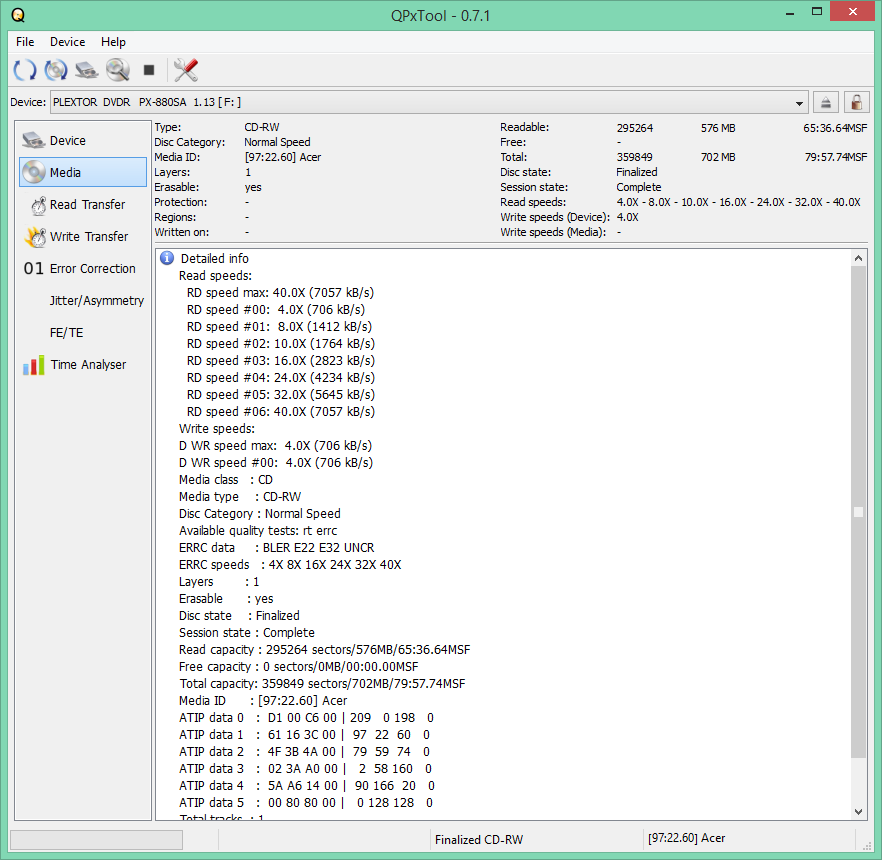Open the Write Transfer test page

pyautogui.click(x=83, y=237)
